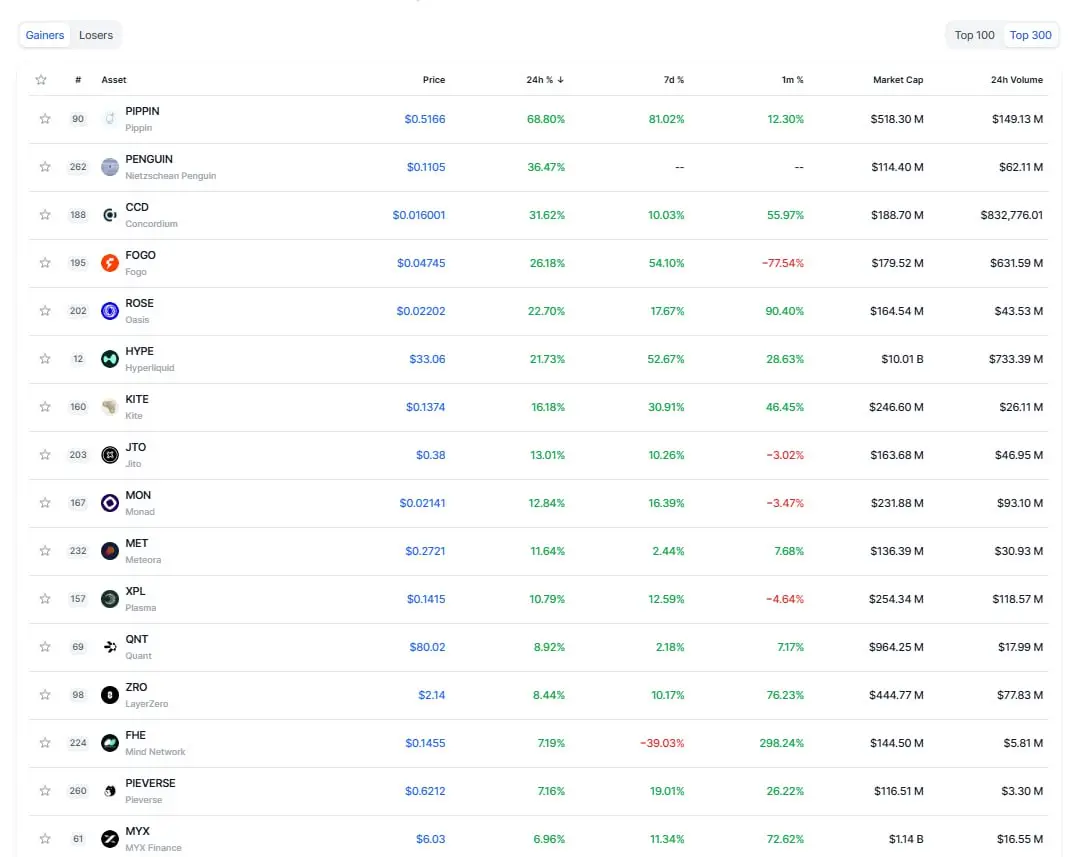Click the ROSE 1m change 90.40%

pyautogui.click(x=785, y=311)
